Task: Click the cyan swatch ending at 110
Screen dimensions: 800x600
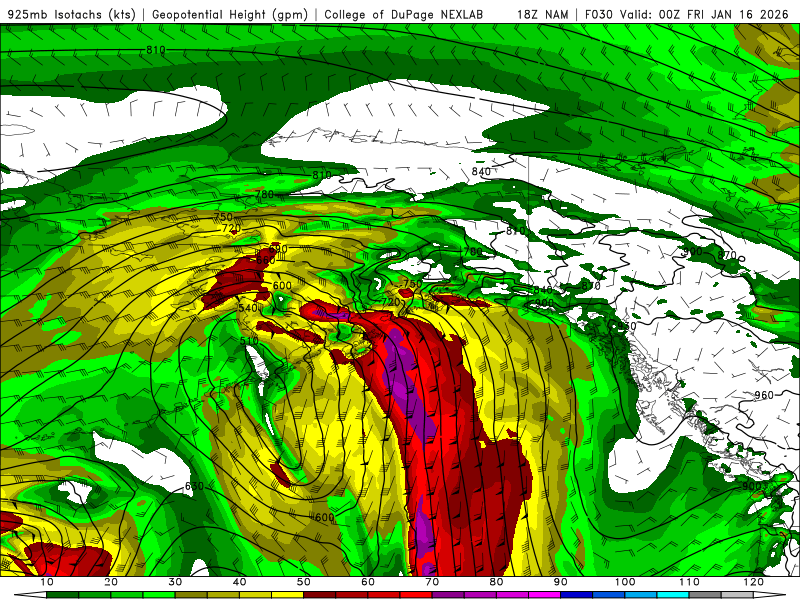Action: point(673,595)
